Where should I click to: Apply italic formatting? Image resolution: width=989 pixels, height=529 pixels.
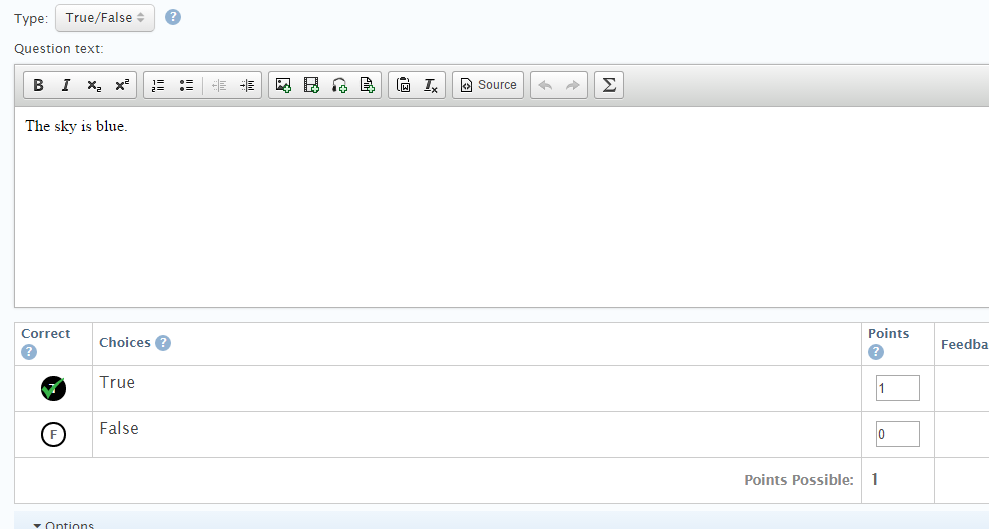pyautogui.click(x=66, y=85)
